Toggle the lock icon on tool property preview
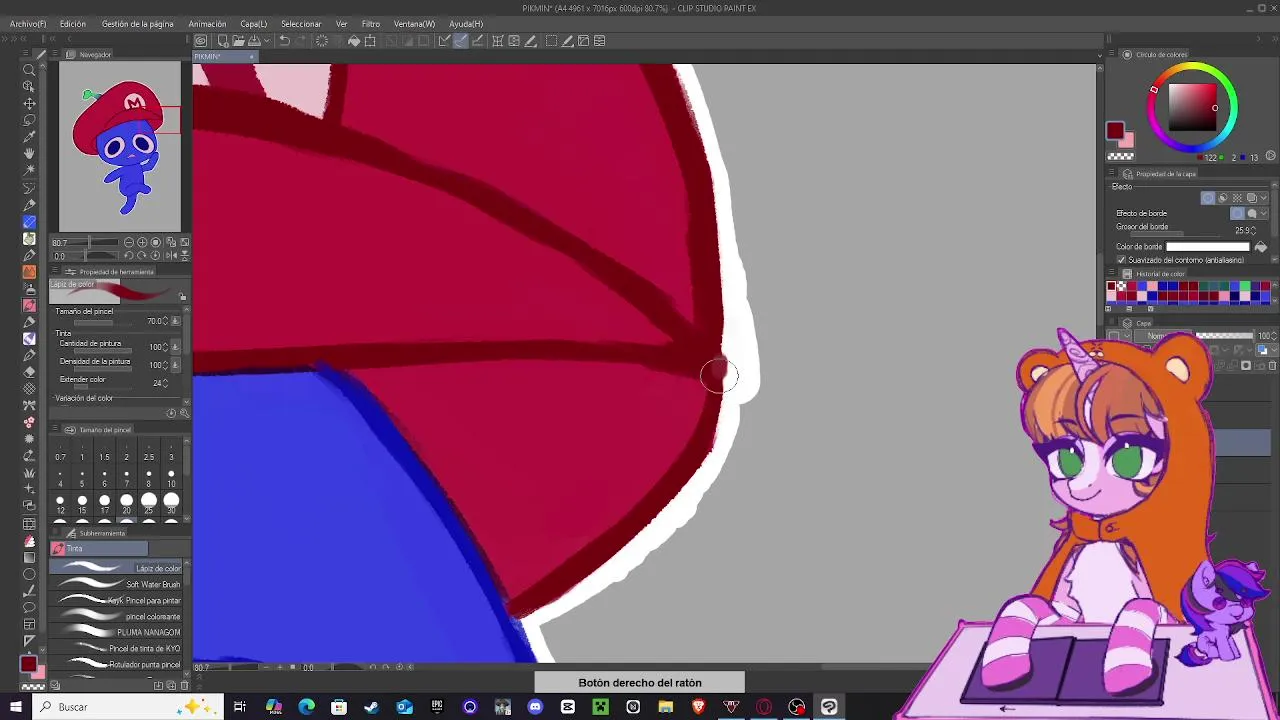 click(x=182, y=297)
